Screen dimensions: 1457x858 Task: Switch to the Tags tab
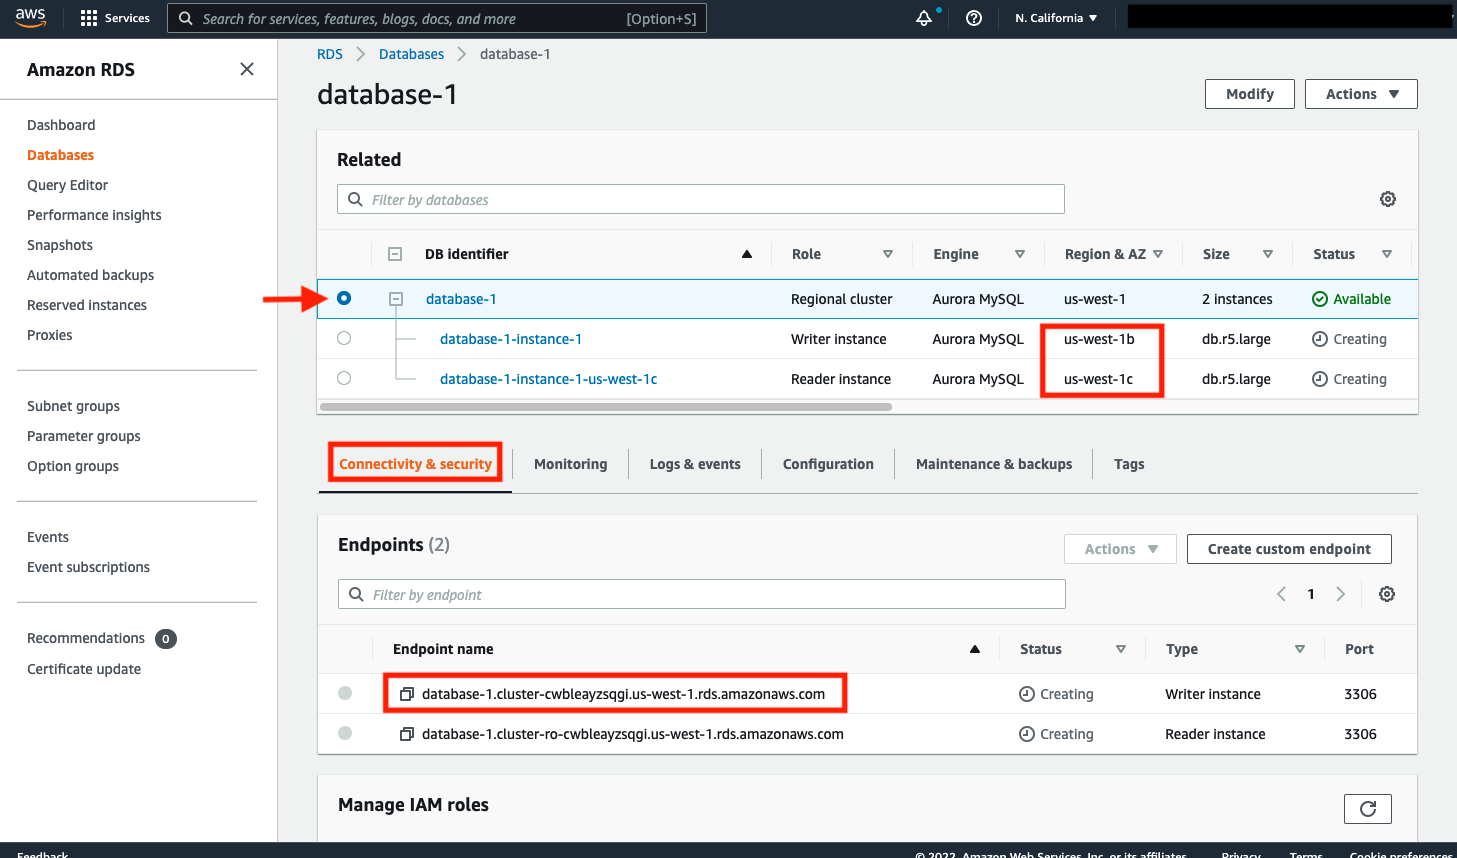tap(1129, 464)
